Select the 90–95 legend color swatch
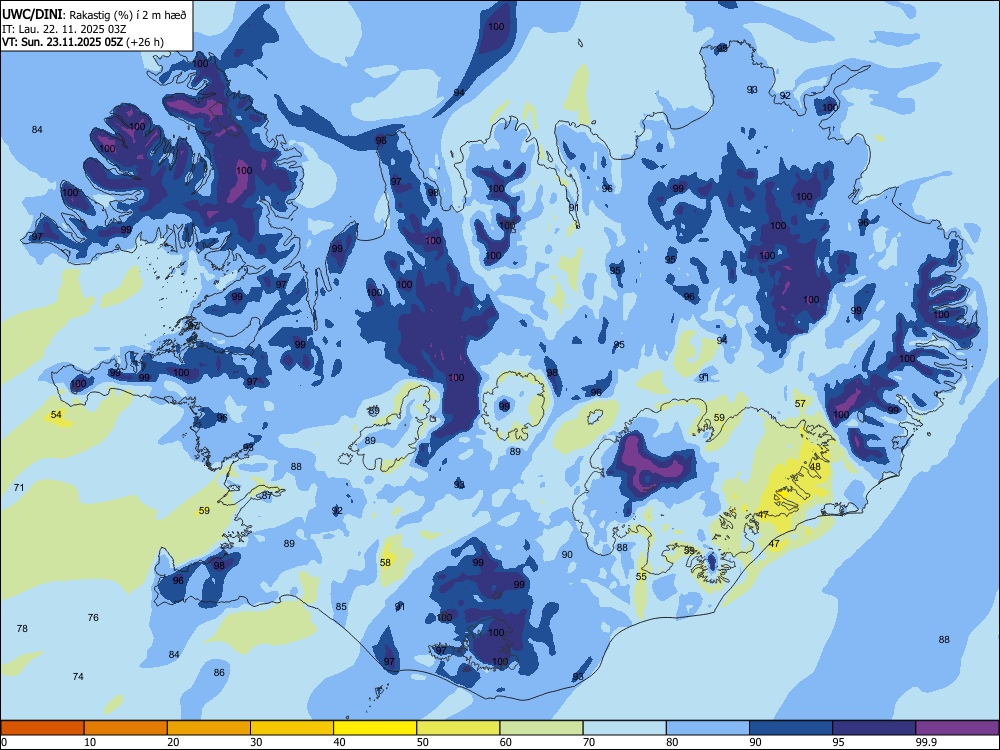 coord(791,728)
